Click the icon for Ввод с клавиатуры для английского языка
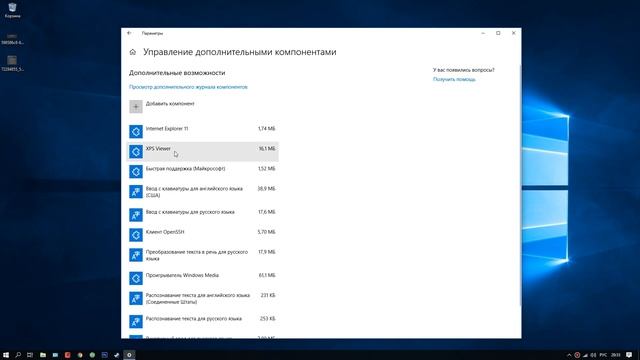Screen dimensions: 640x360 click(136, 191)
